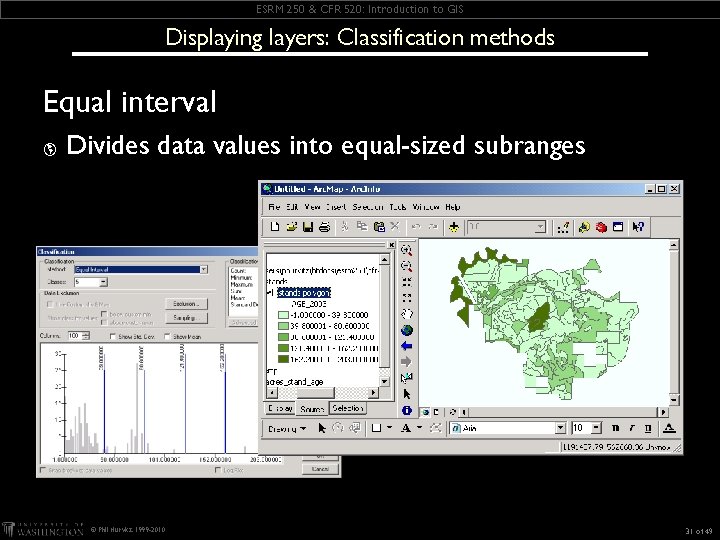Click the Fixed Zoom In icon

click(x=406, y=282)
